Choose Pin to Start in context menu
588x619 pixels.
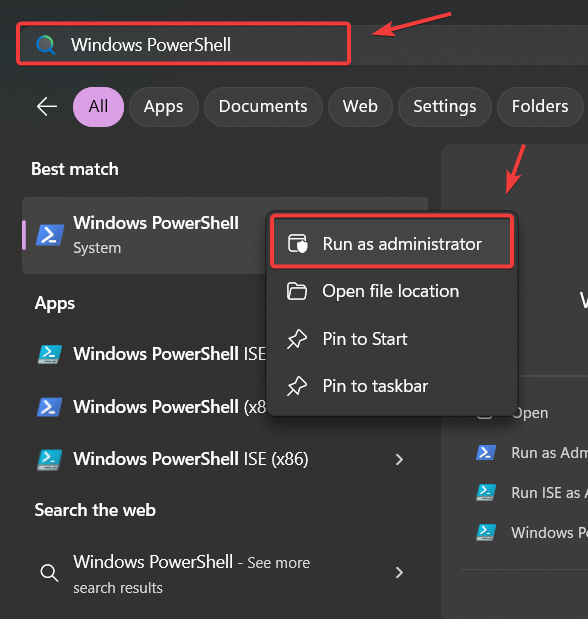(392, 339)
